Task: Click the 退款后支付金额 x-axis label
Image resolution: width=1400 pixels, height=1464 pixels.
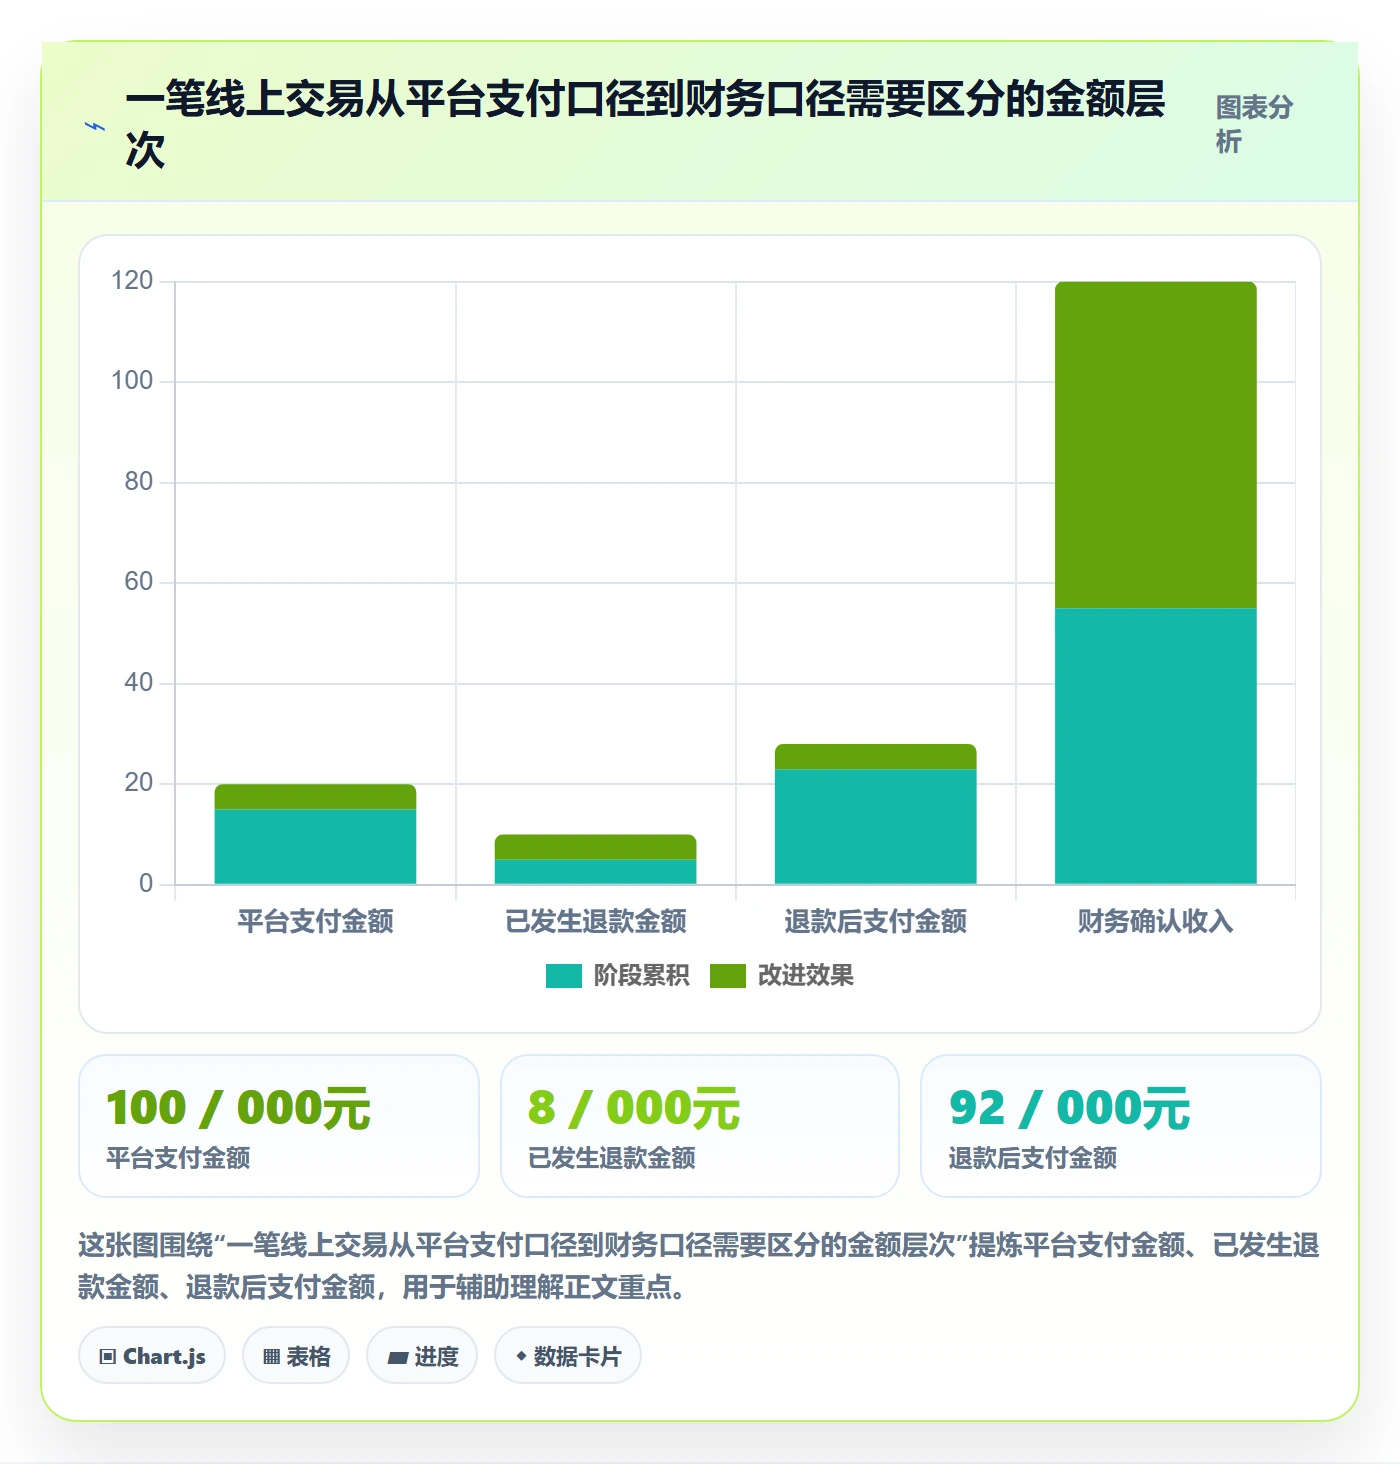Action: [875, 921]
